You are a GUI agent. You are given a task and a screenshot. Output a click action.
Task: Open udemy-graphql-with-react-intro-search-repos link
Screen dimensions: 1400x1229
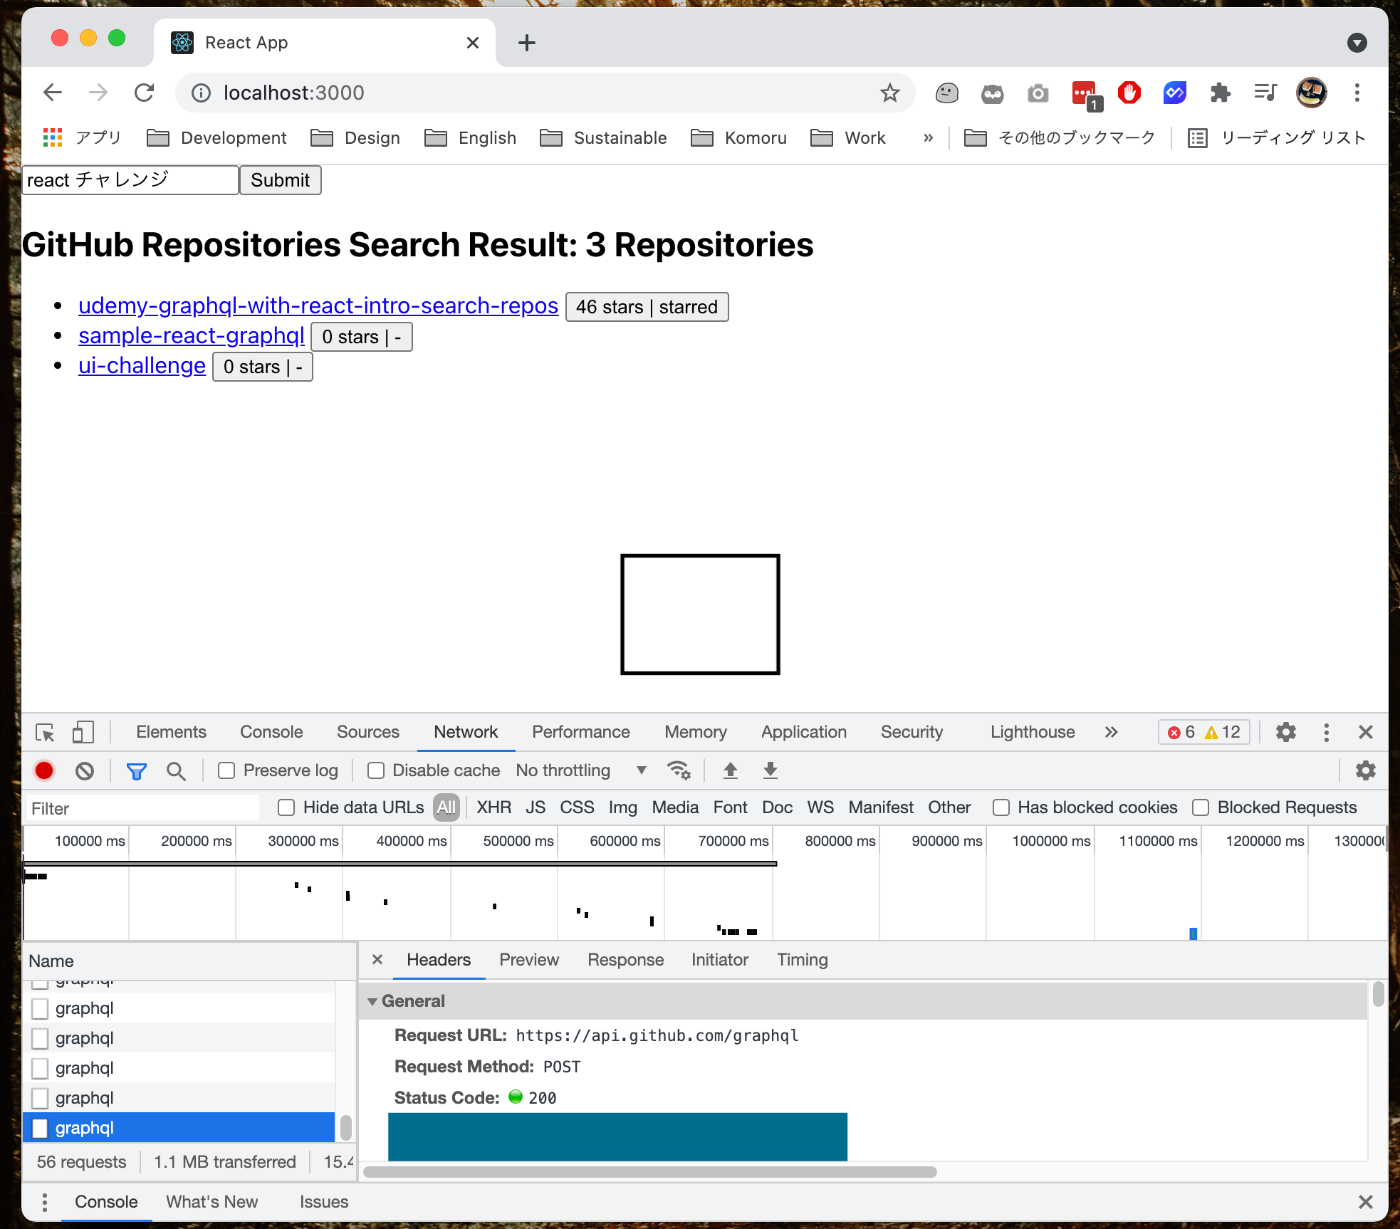click(318, 306)
